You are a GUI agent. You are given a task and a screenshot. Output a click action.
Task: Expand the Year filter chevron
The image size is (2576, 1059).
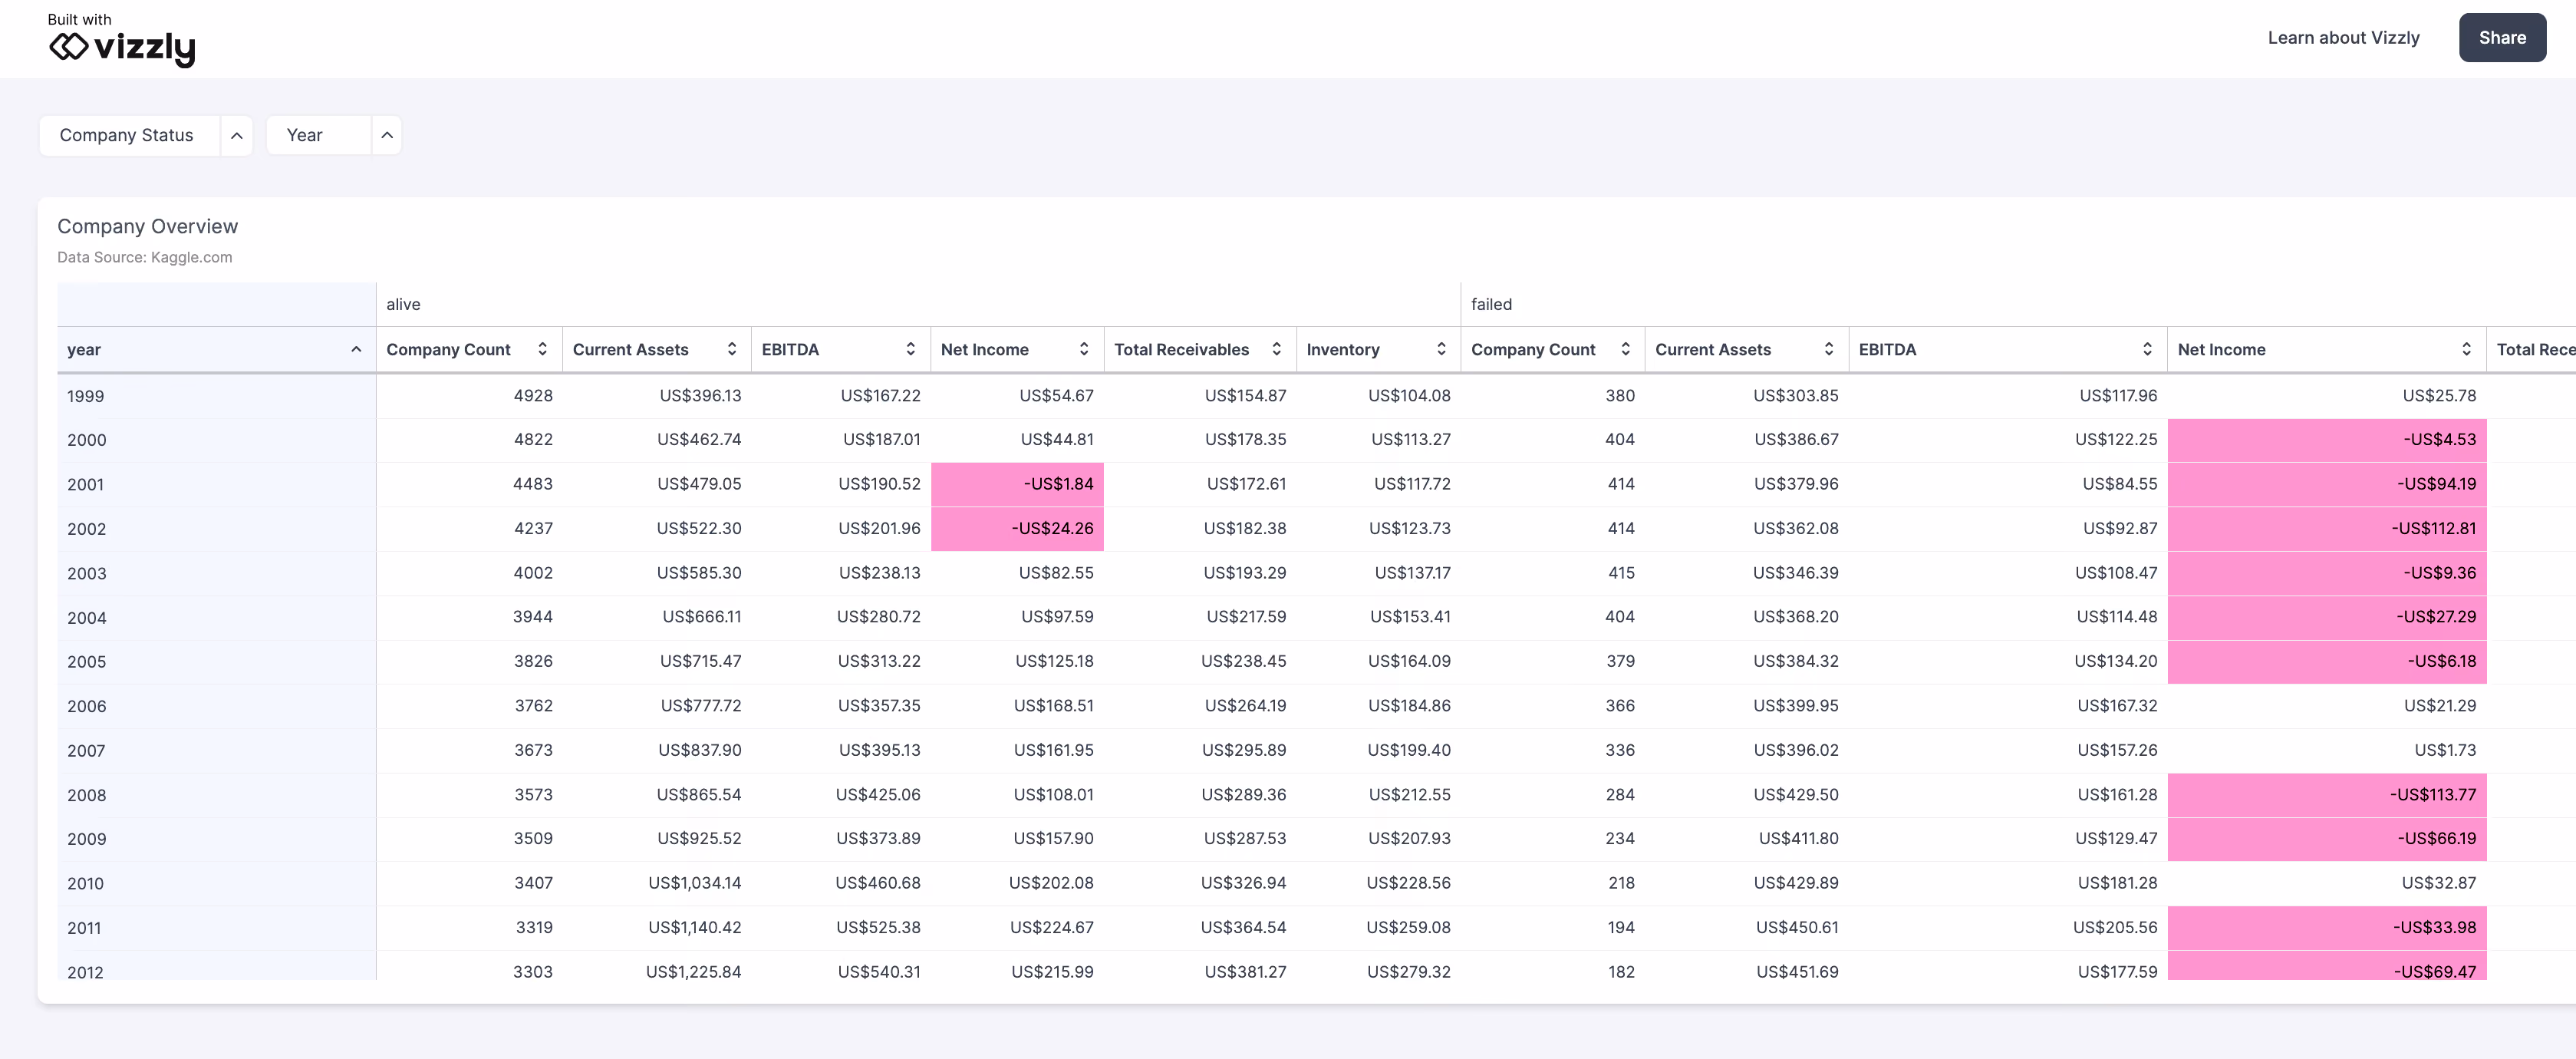tap(387, 135)
